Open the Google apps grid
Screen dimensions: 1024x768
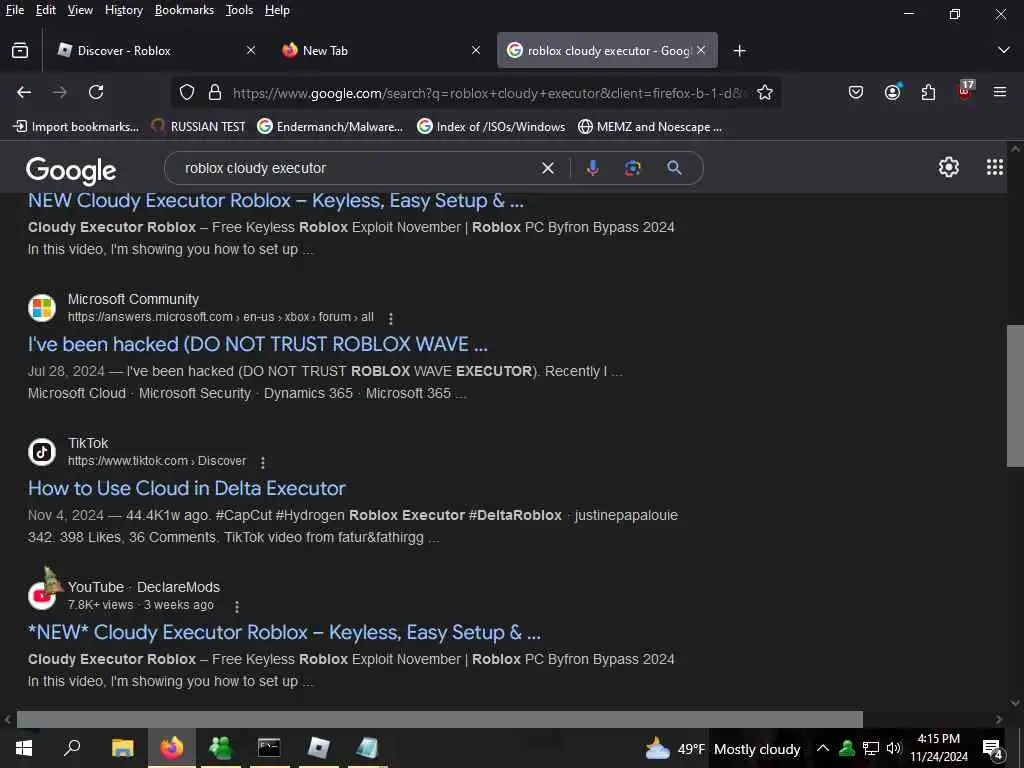[995, 168]
